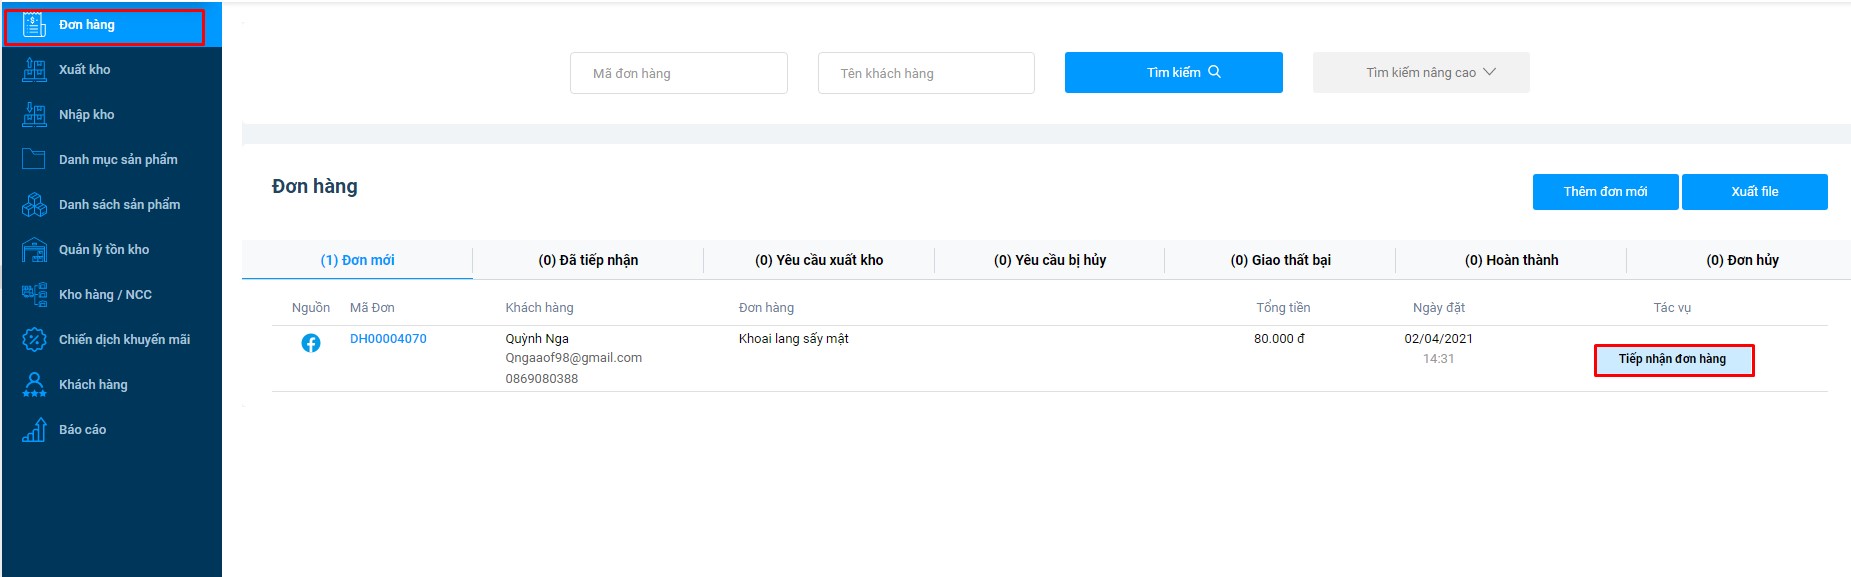Open Khách hàng page
This screenshot has height=577, width=1851.
click(x=93, y=385)
